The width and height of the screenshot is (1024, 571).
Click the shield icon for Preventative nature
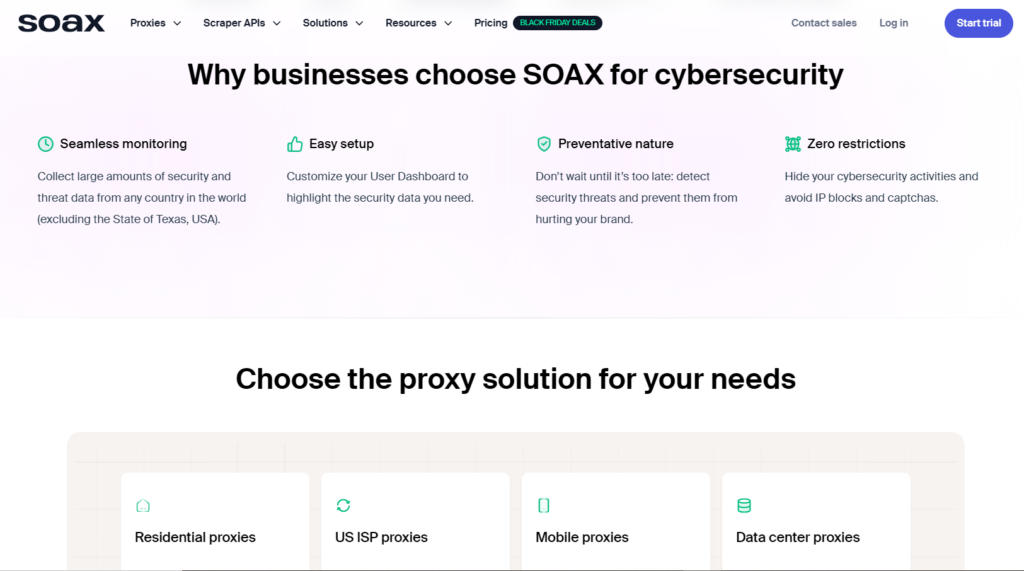pos(543,144)
